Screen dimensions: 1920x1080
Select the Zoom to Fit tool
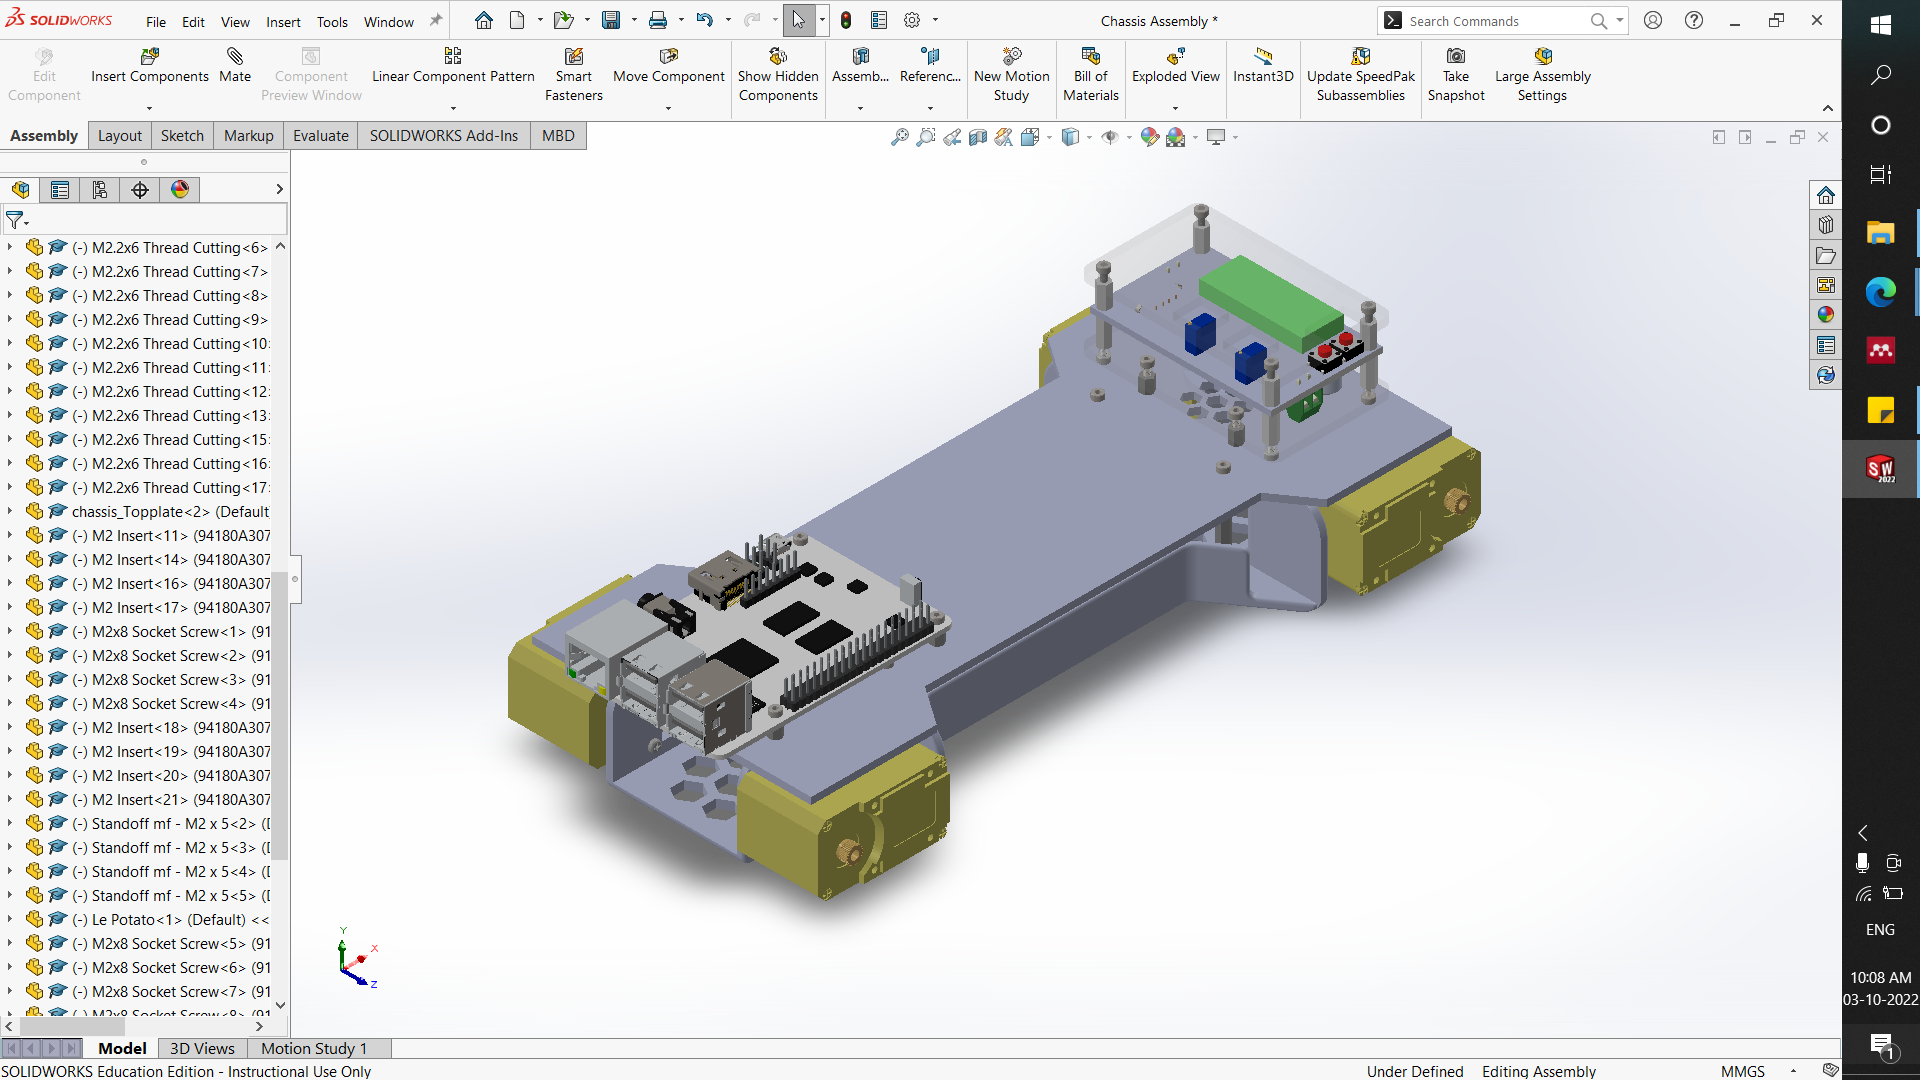[898, 137]
